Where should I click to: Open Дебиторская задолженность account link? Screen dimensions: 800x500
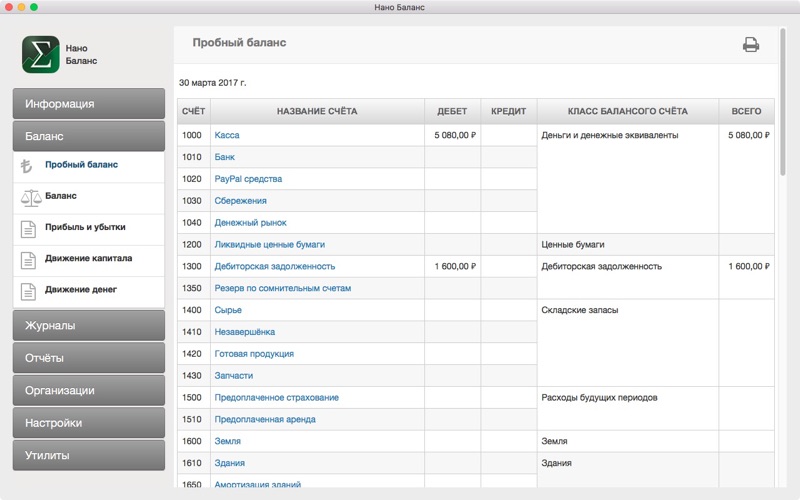pos(274,266)
